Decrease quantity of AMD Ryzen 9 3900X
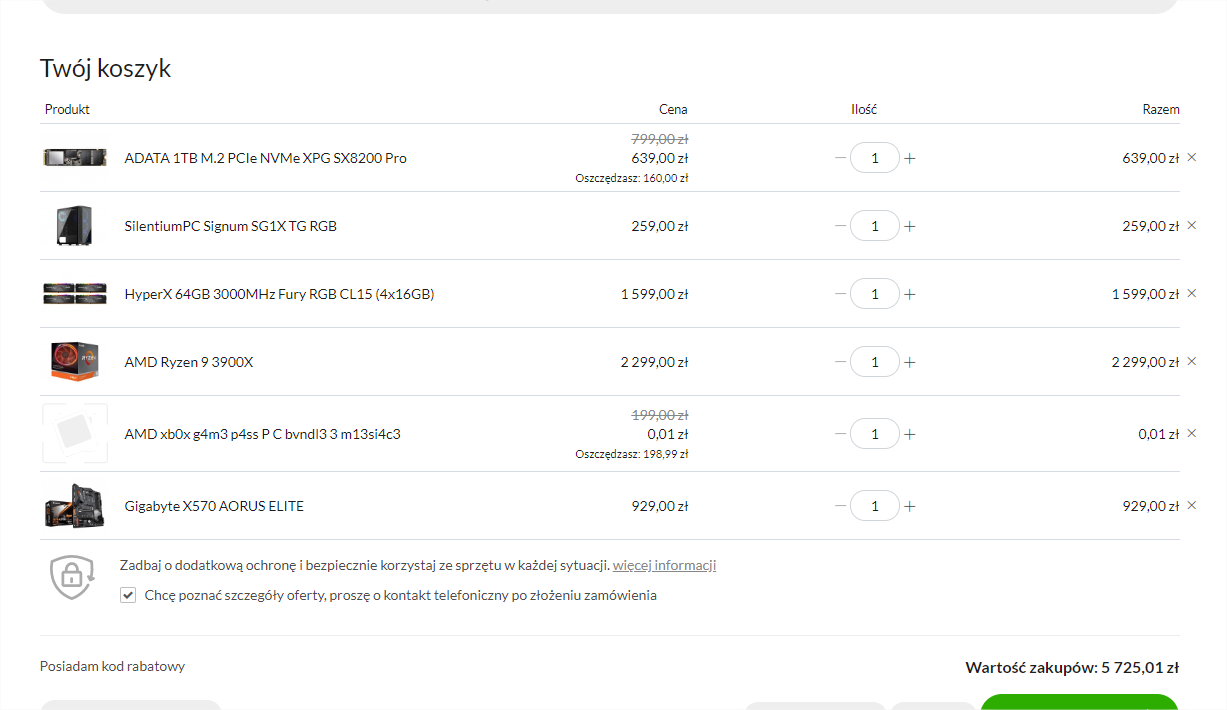Viewport: 1227px width, 710px height. (840, 362)
